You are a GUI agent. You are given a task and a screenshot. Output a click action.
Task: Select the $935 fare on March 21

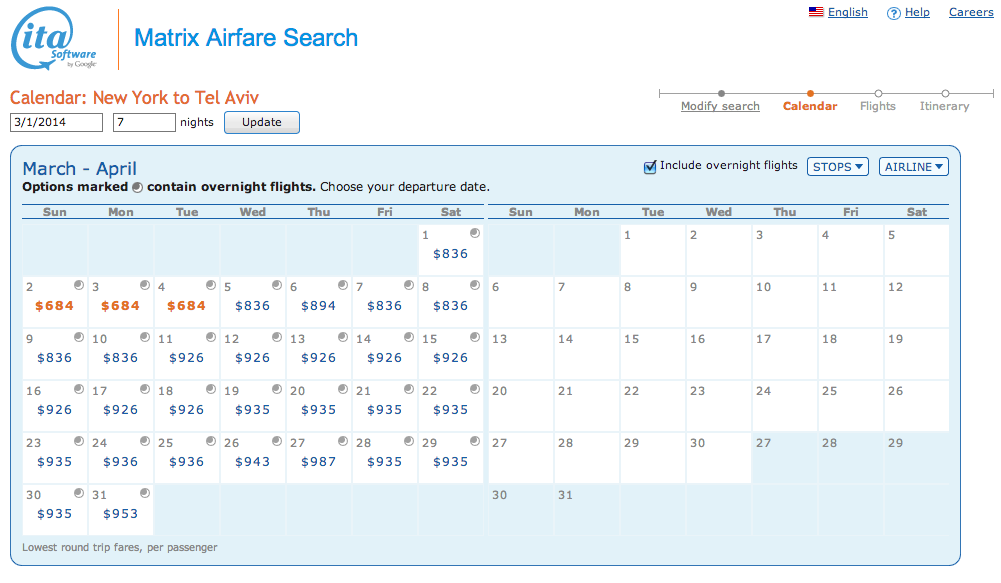pyautogui.click(x=384, y=410)
